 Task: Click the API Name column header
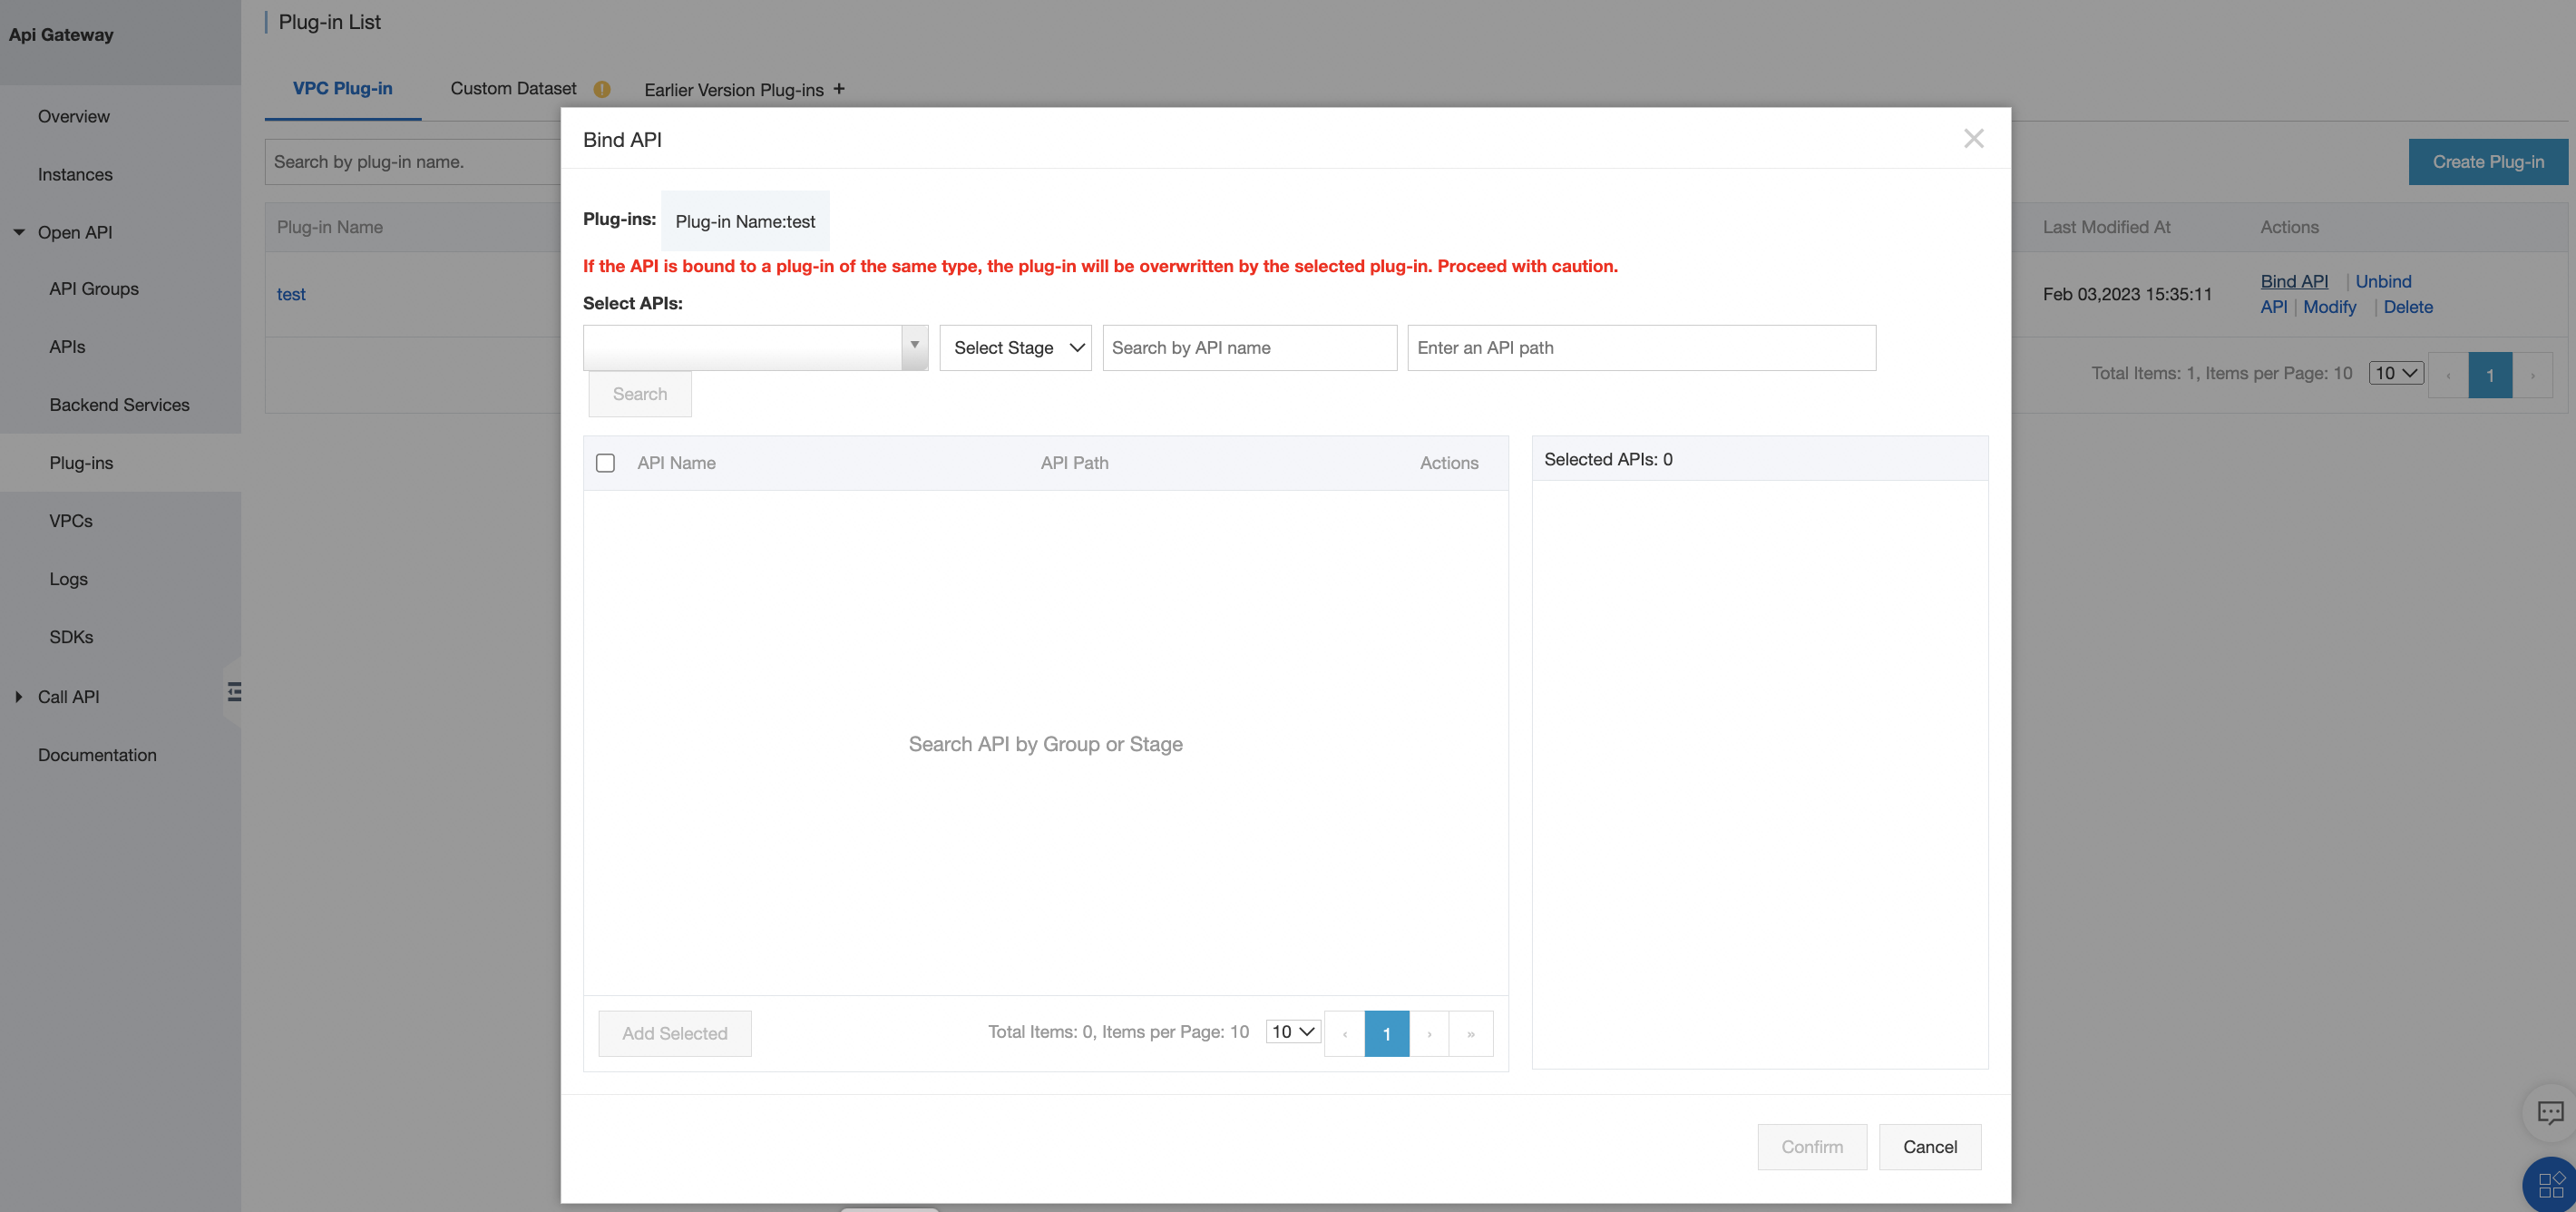pos(676,463)
